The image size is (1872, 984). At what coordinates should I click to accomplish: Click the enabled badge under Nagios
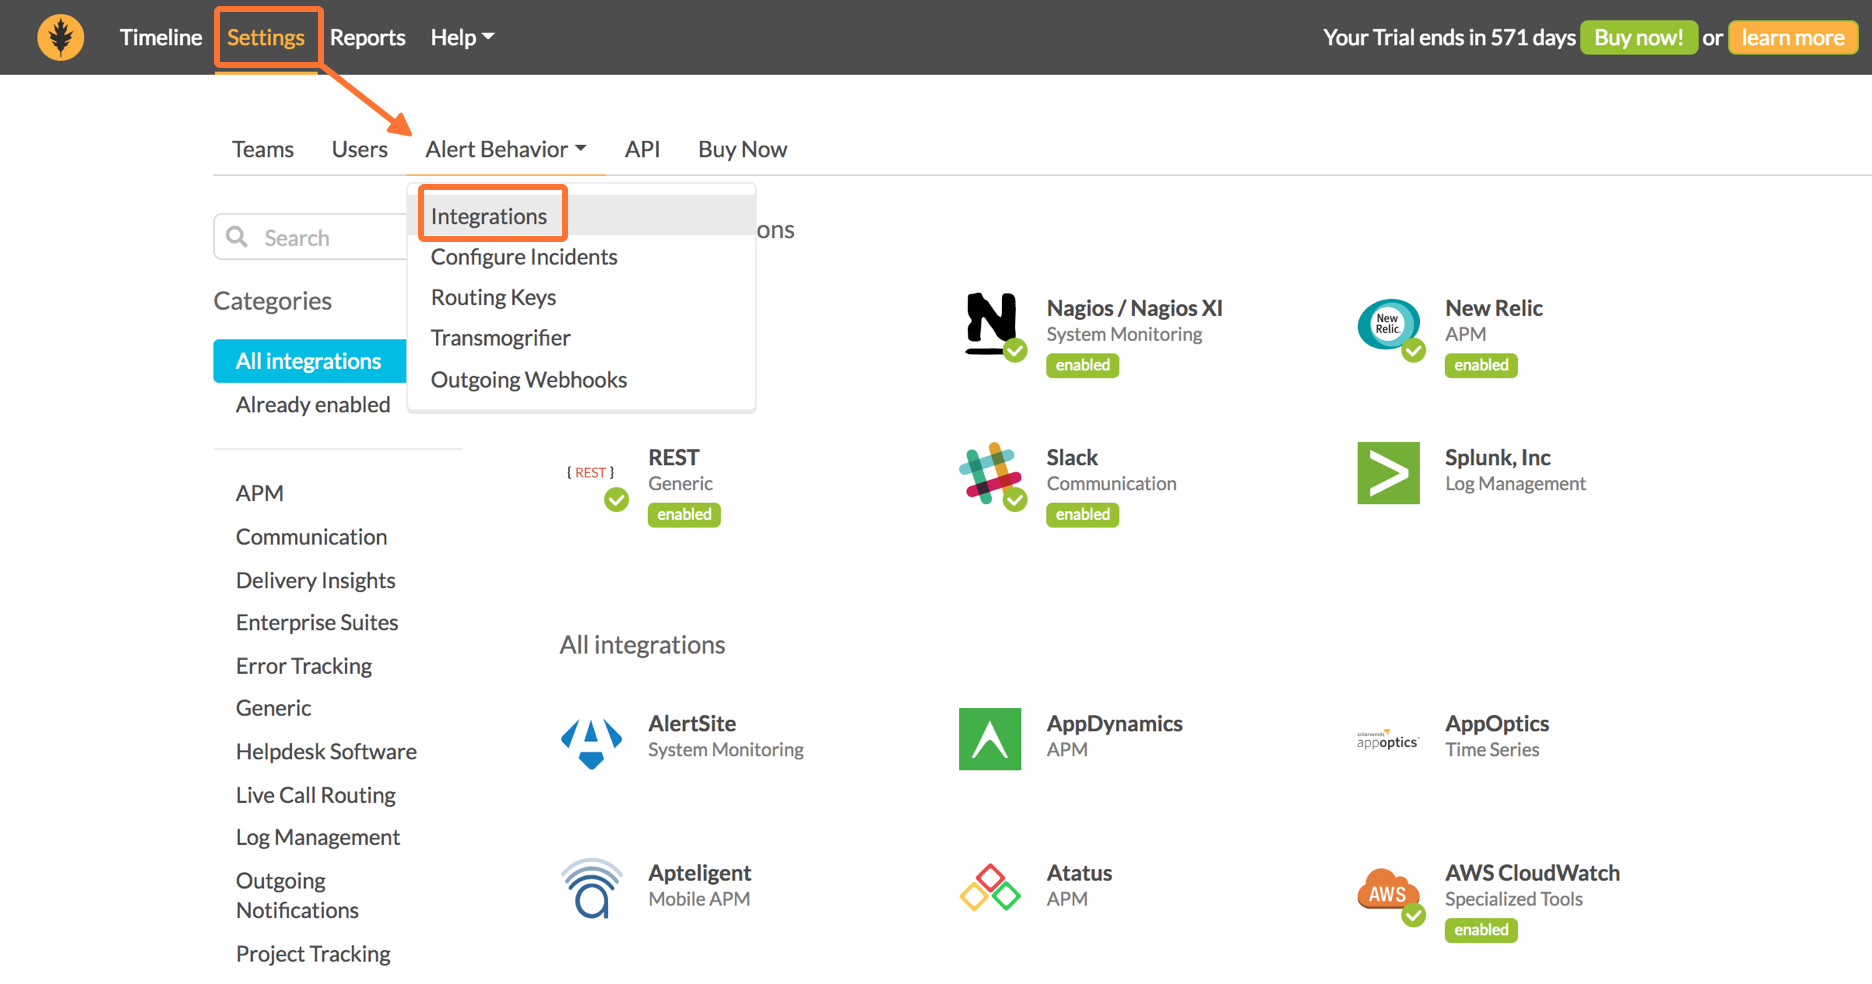[x=1083, y=365]
